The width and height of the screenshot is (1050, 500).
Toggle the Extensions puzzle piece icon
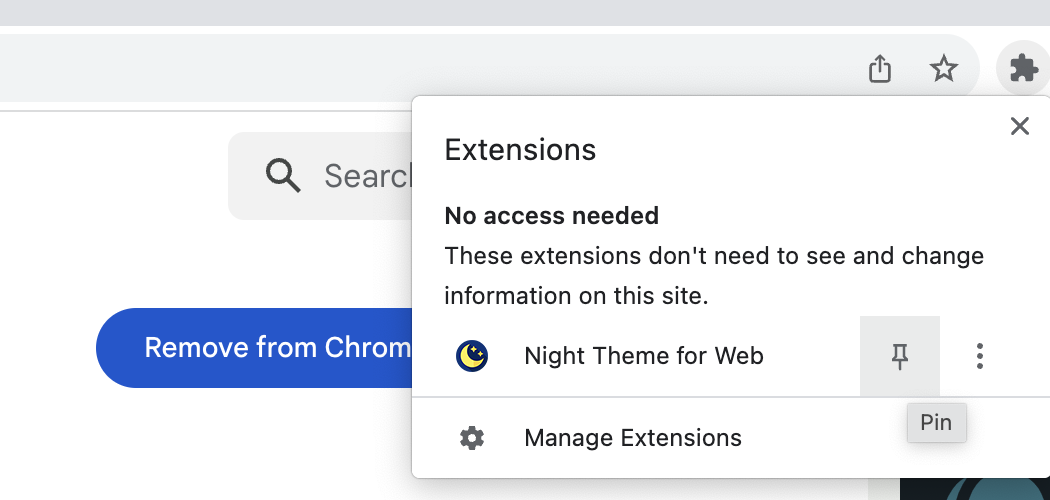[1023, 69]
